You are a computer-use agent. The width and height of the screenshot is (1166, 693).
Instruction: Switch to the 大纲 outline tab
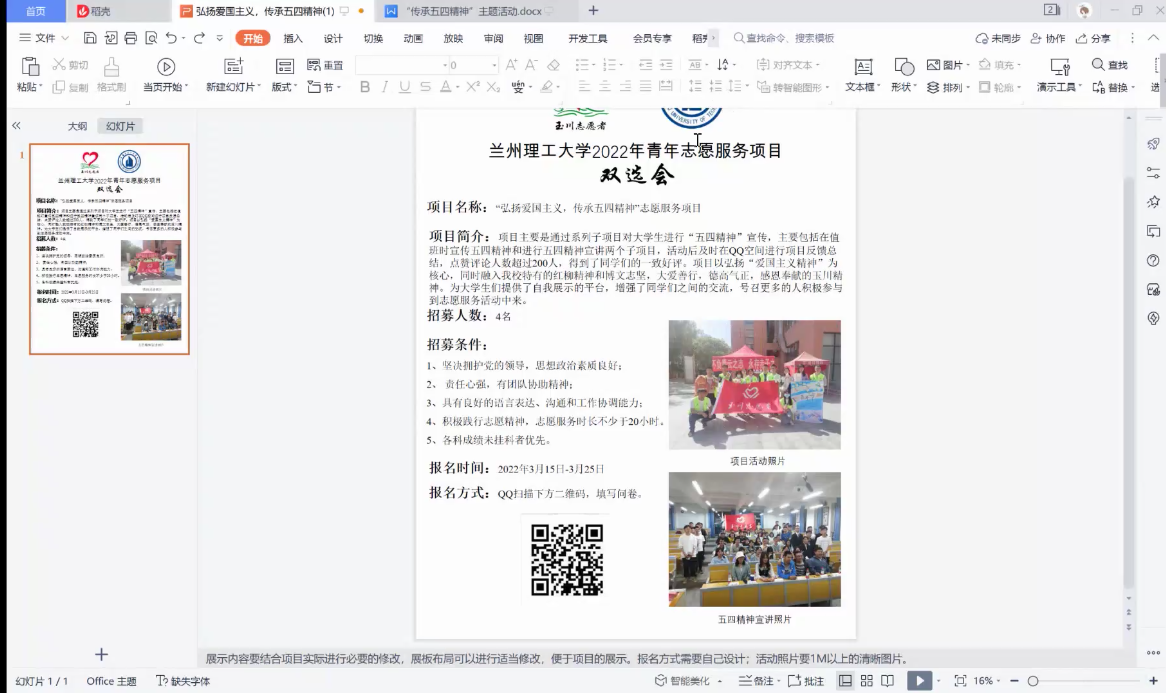tap(77, 126)
